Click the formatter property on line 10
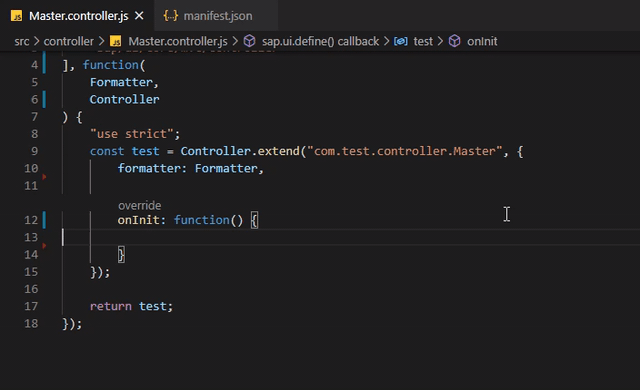The image size is (640, 390). coord(149,168)
